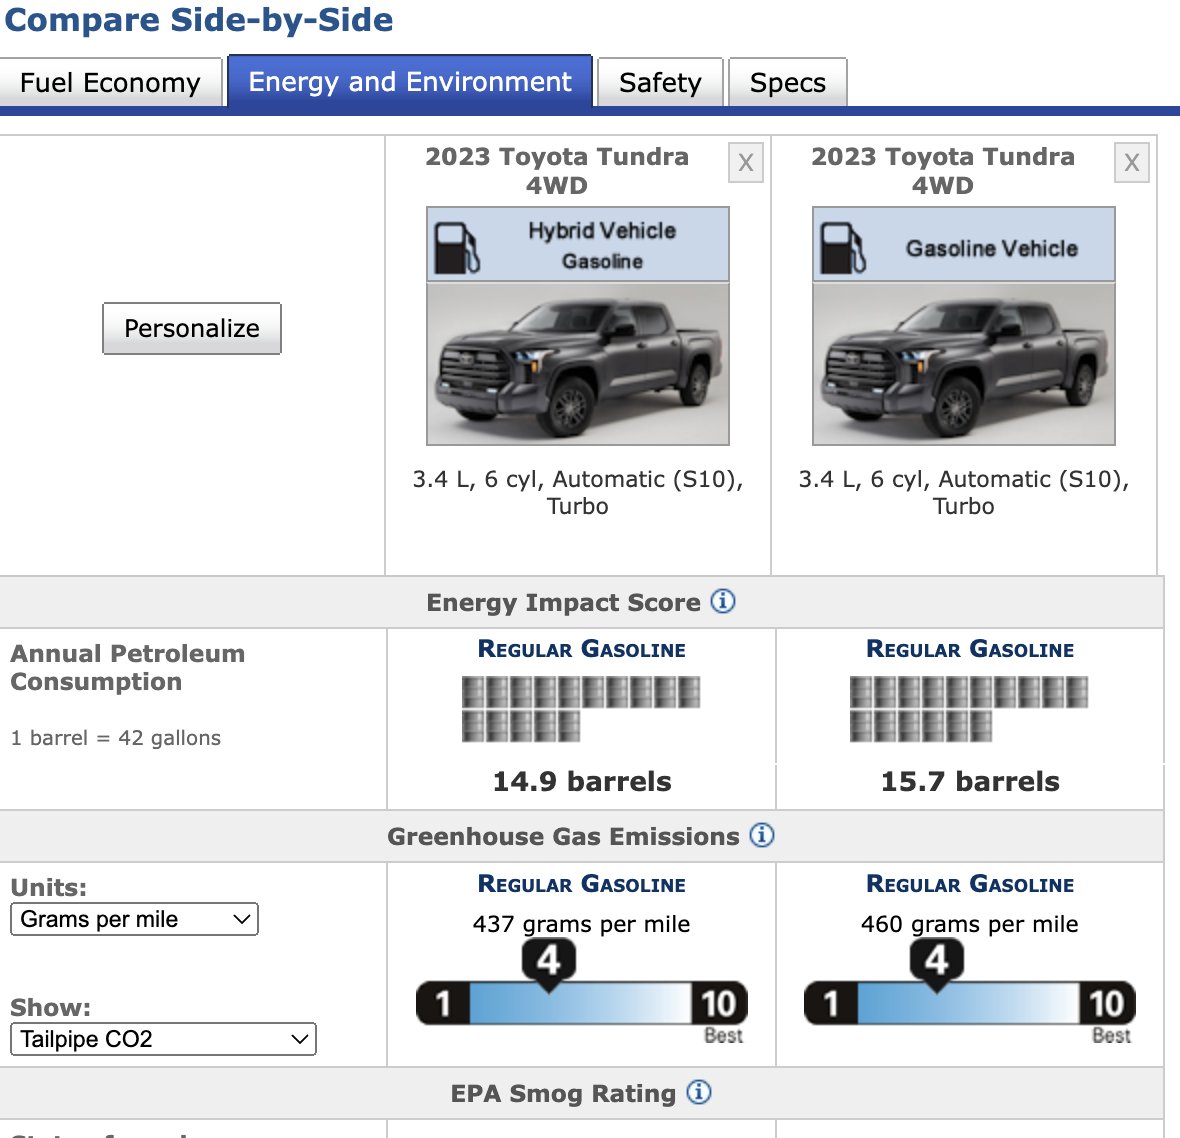Click Regular Gasoline above 460 grams per mile
The image size is (1180, 1138).
click(x=970, y=884)
